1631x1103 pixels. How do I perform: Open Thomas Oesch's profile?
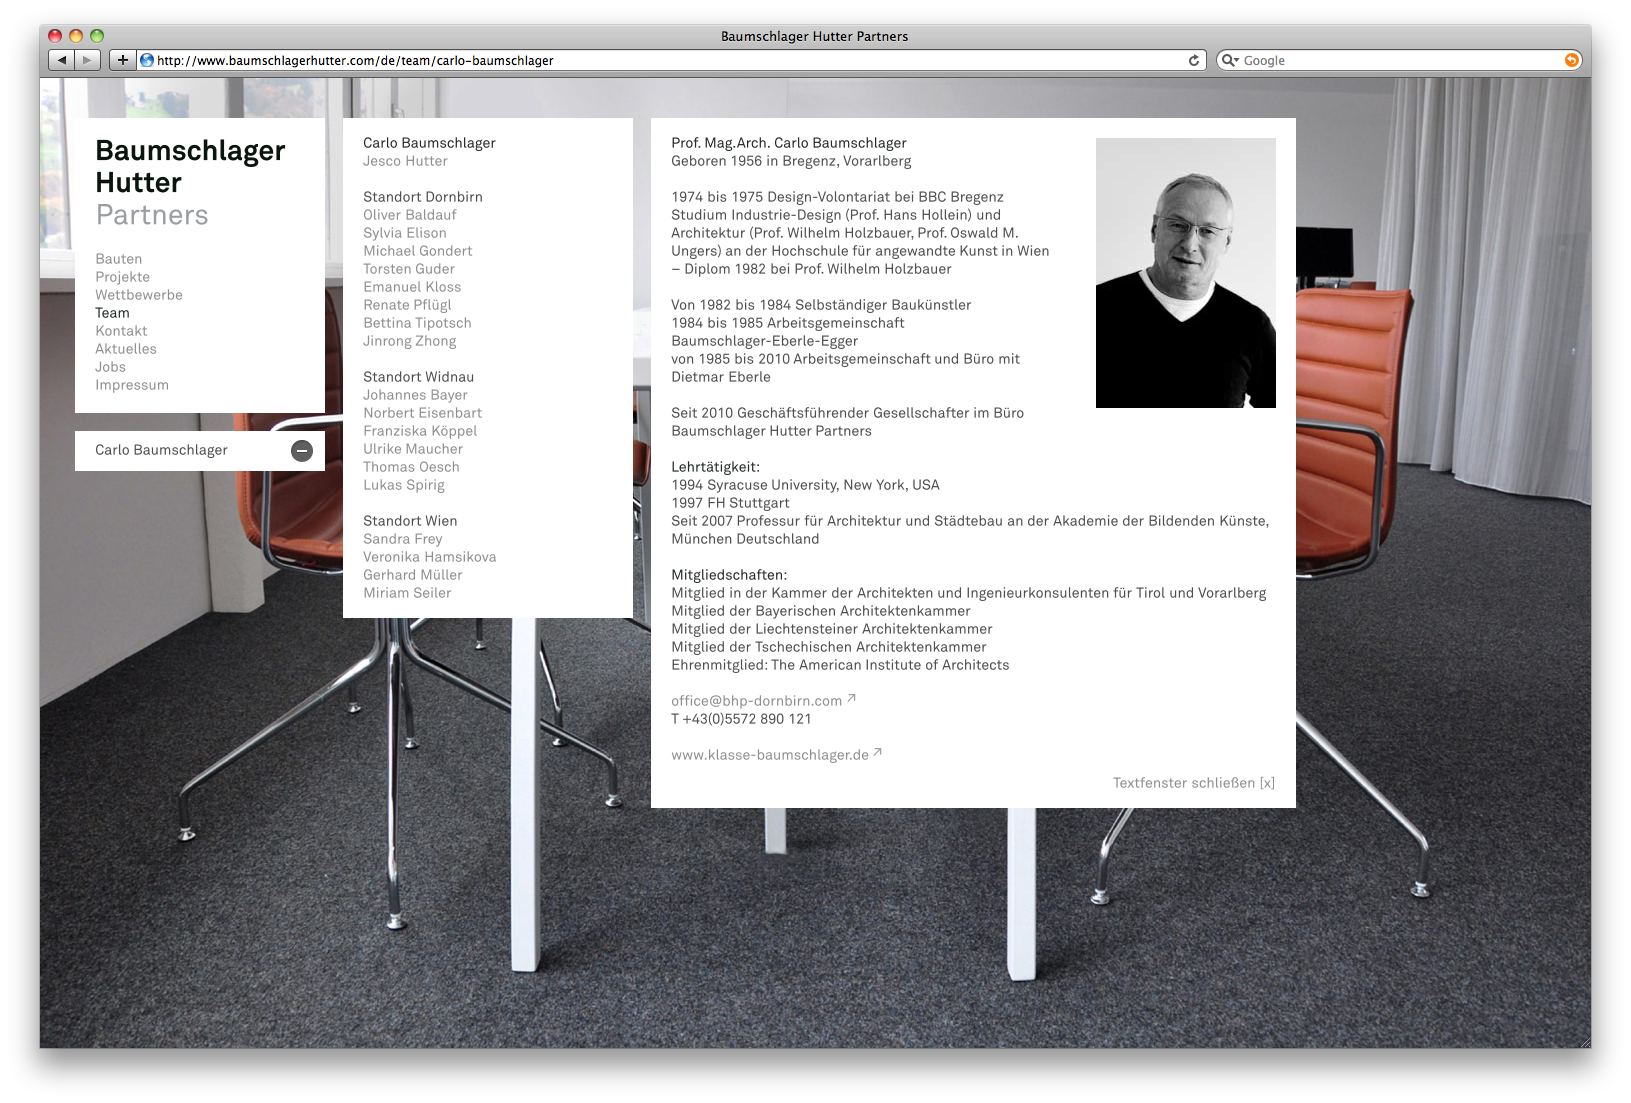tap(411, 467)
